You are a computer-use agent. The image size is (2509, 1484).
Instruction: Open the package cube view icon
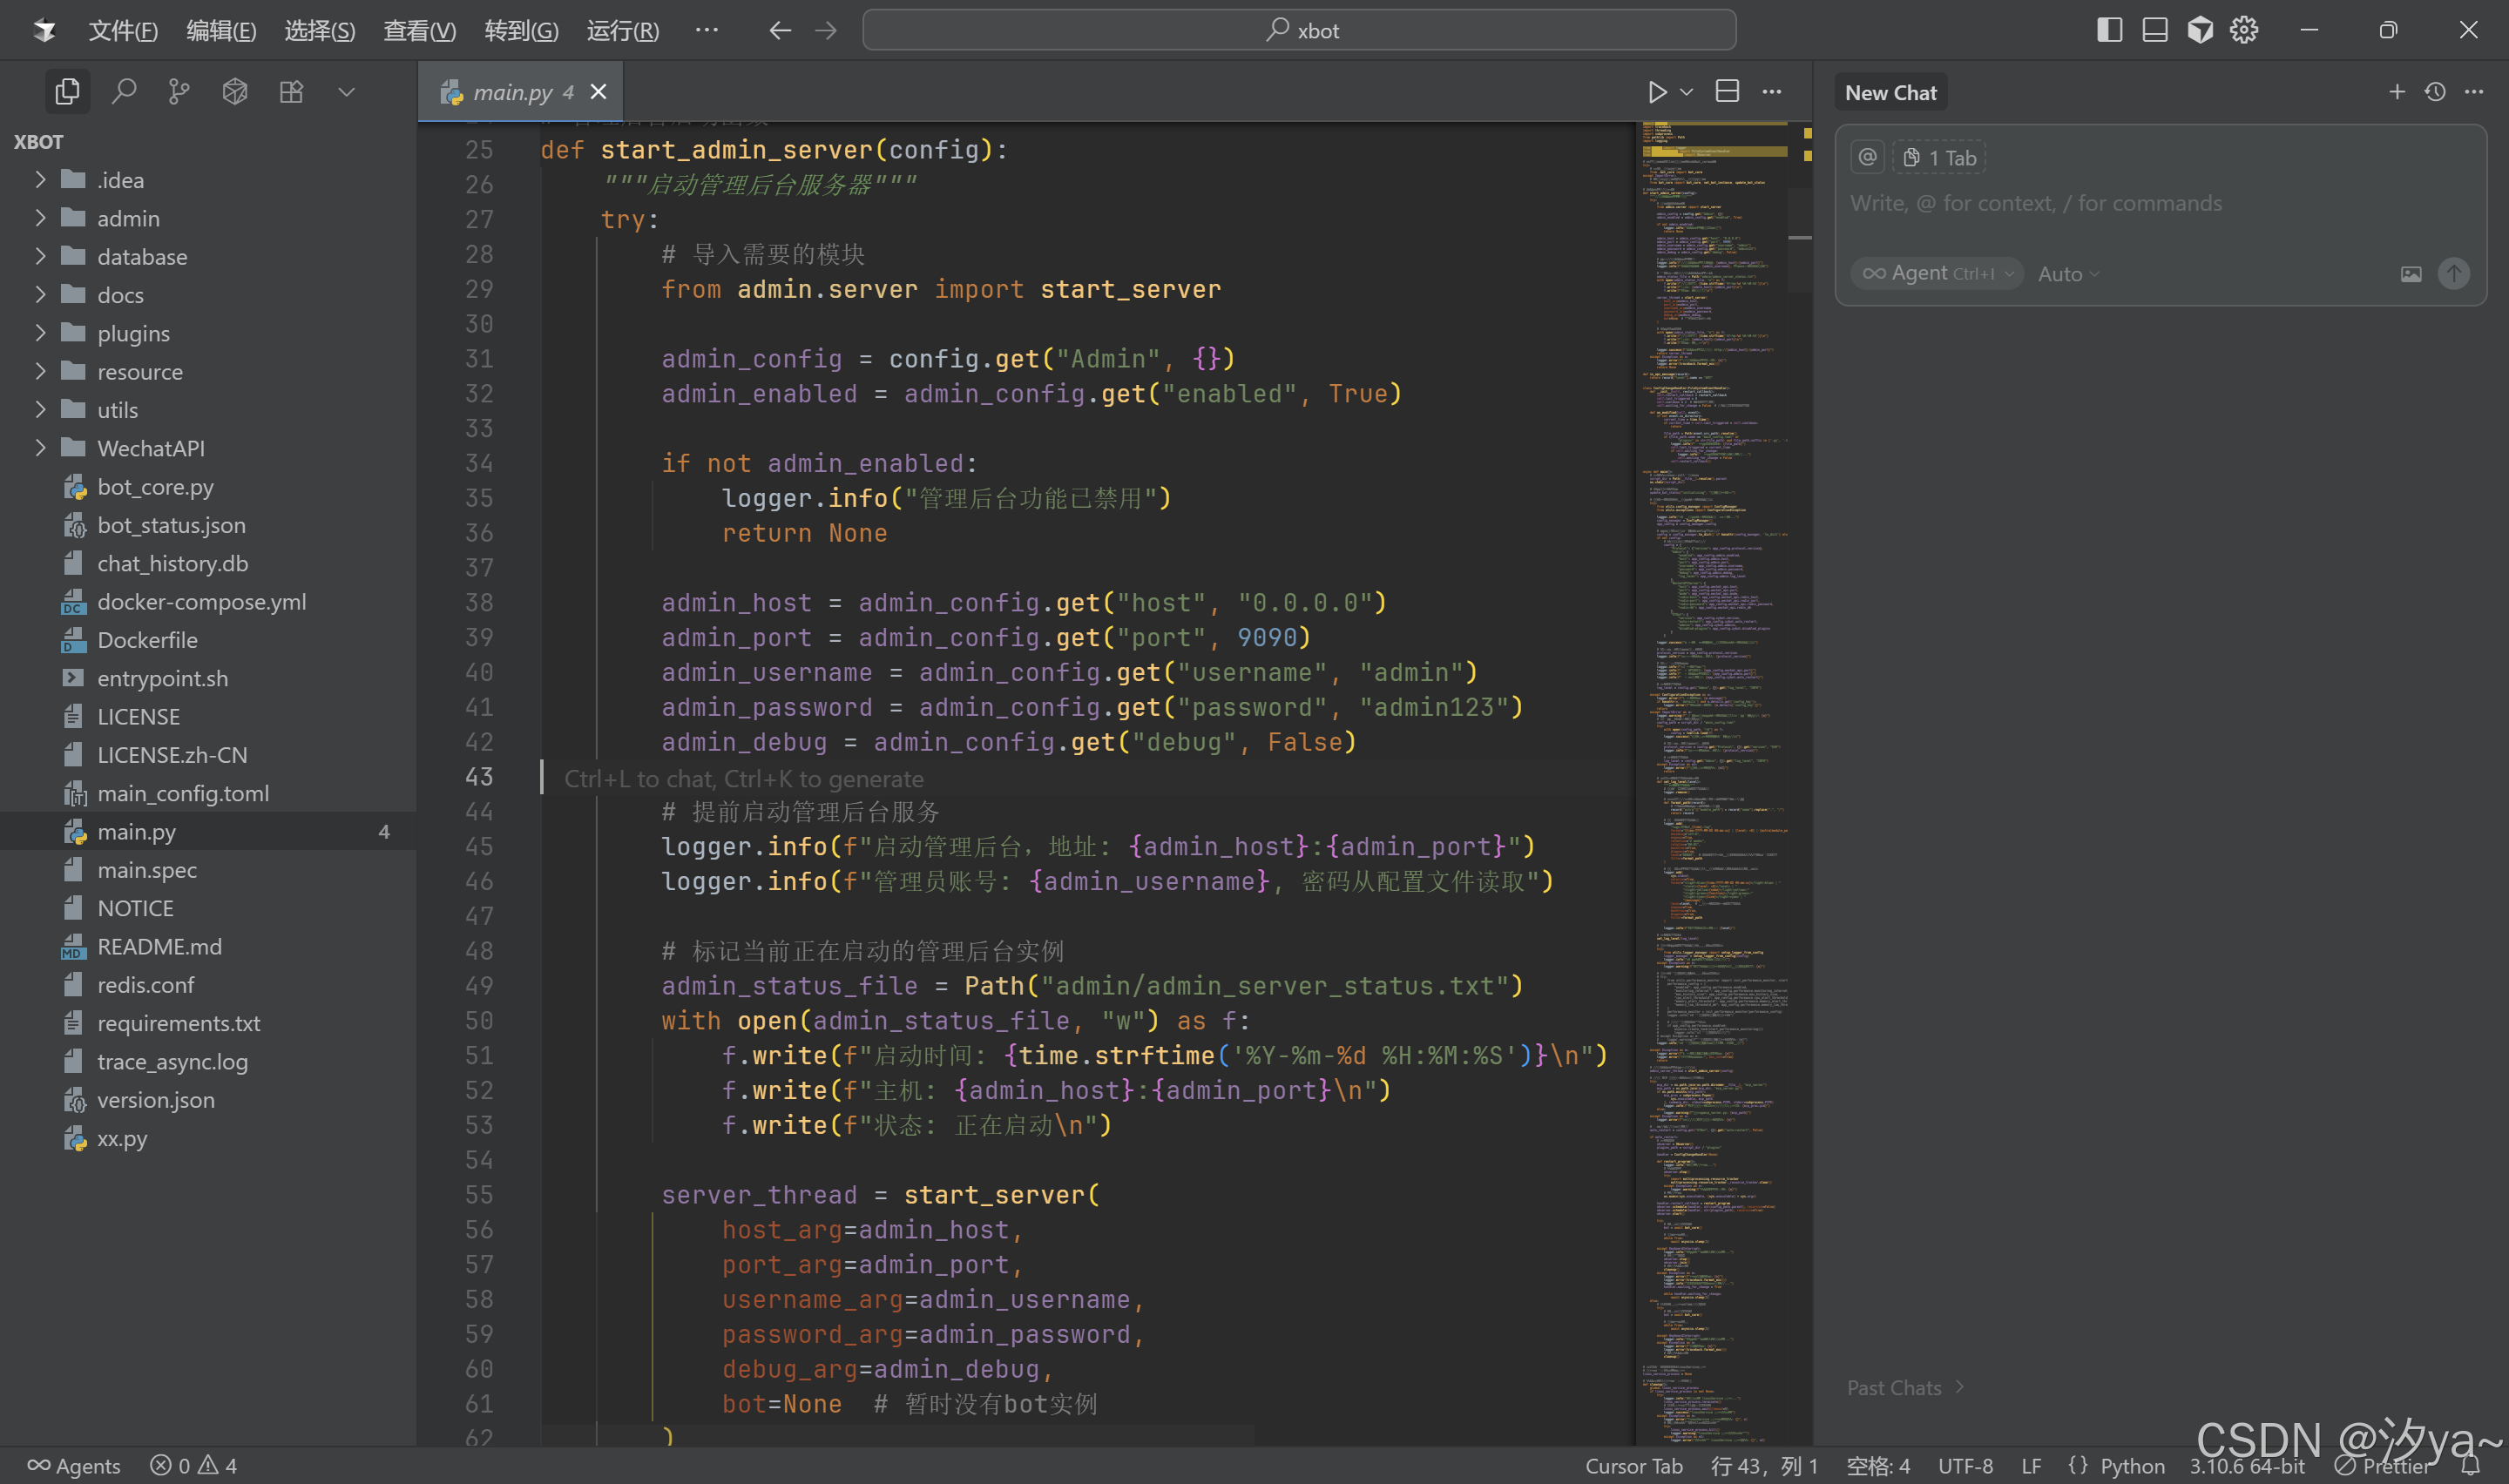pyautogui.click(x=235, y=92)
